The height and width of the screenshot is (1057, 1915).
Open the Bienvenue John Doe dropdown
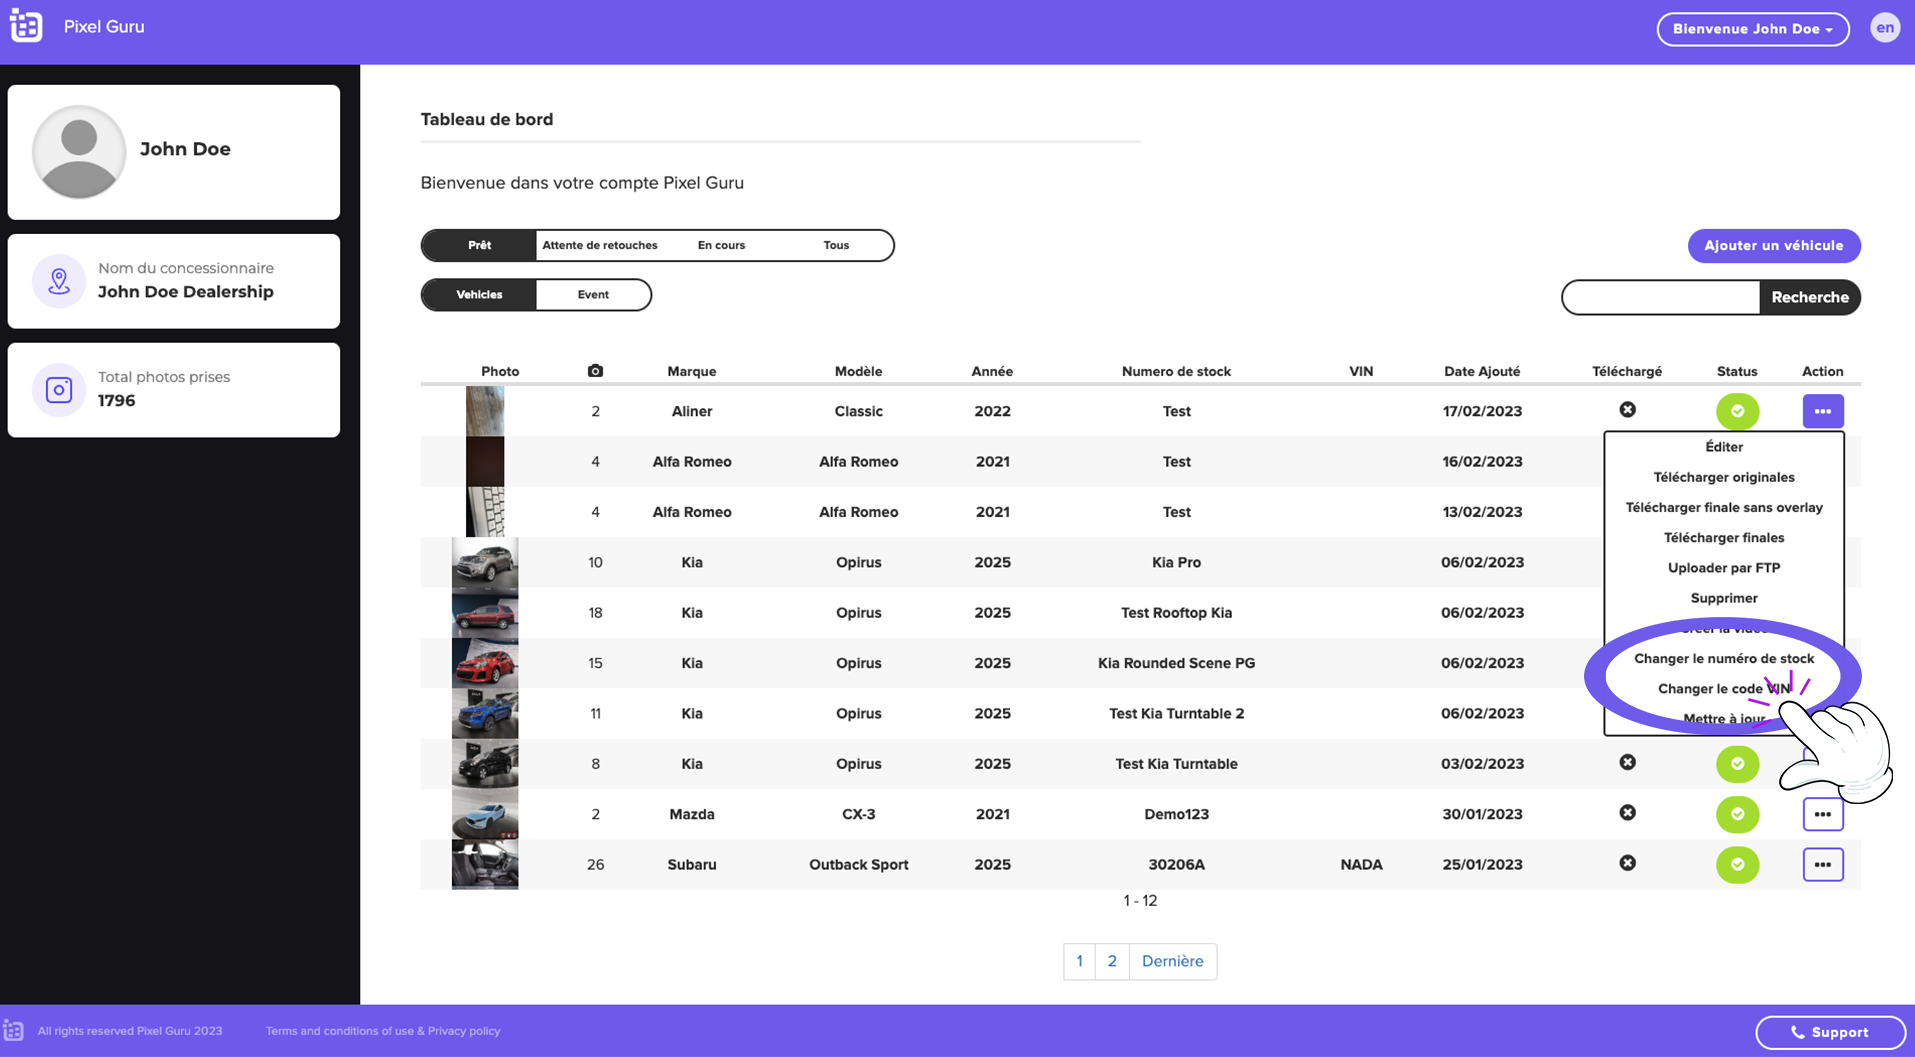coord(1752,29)
